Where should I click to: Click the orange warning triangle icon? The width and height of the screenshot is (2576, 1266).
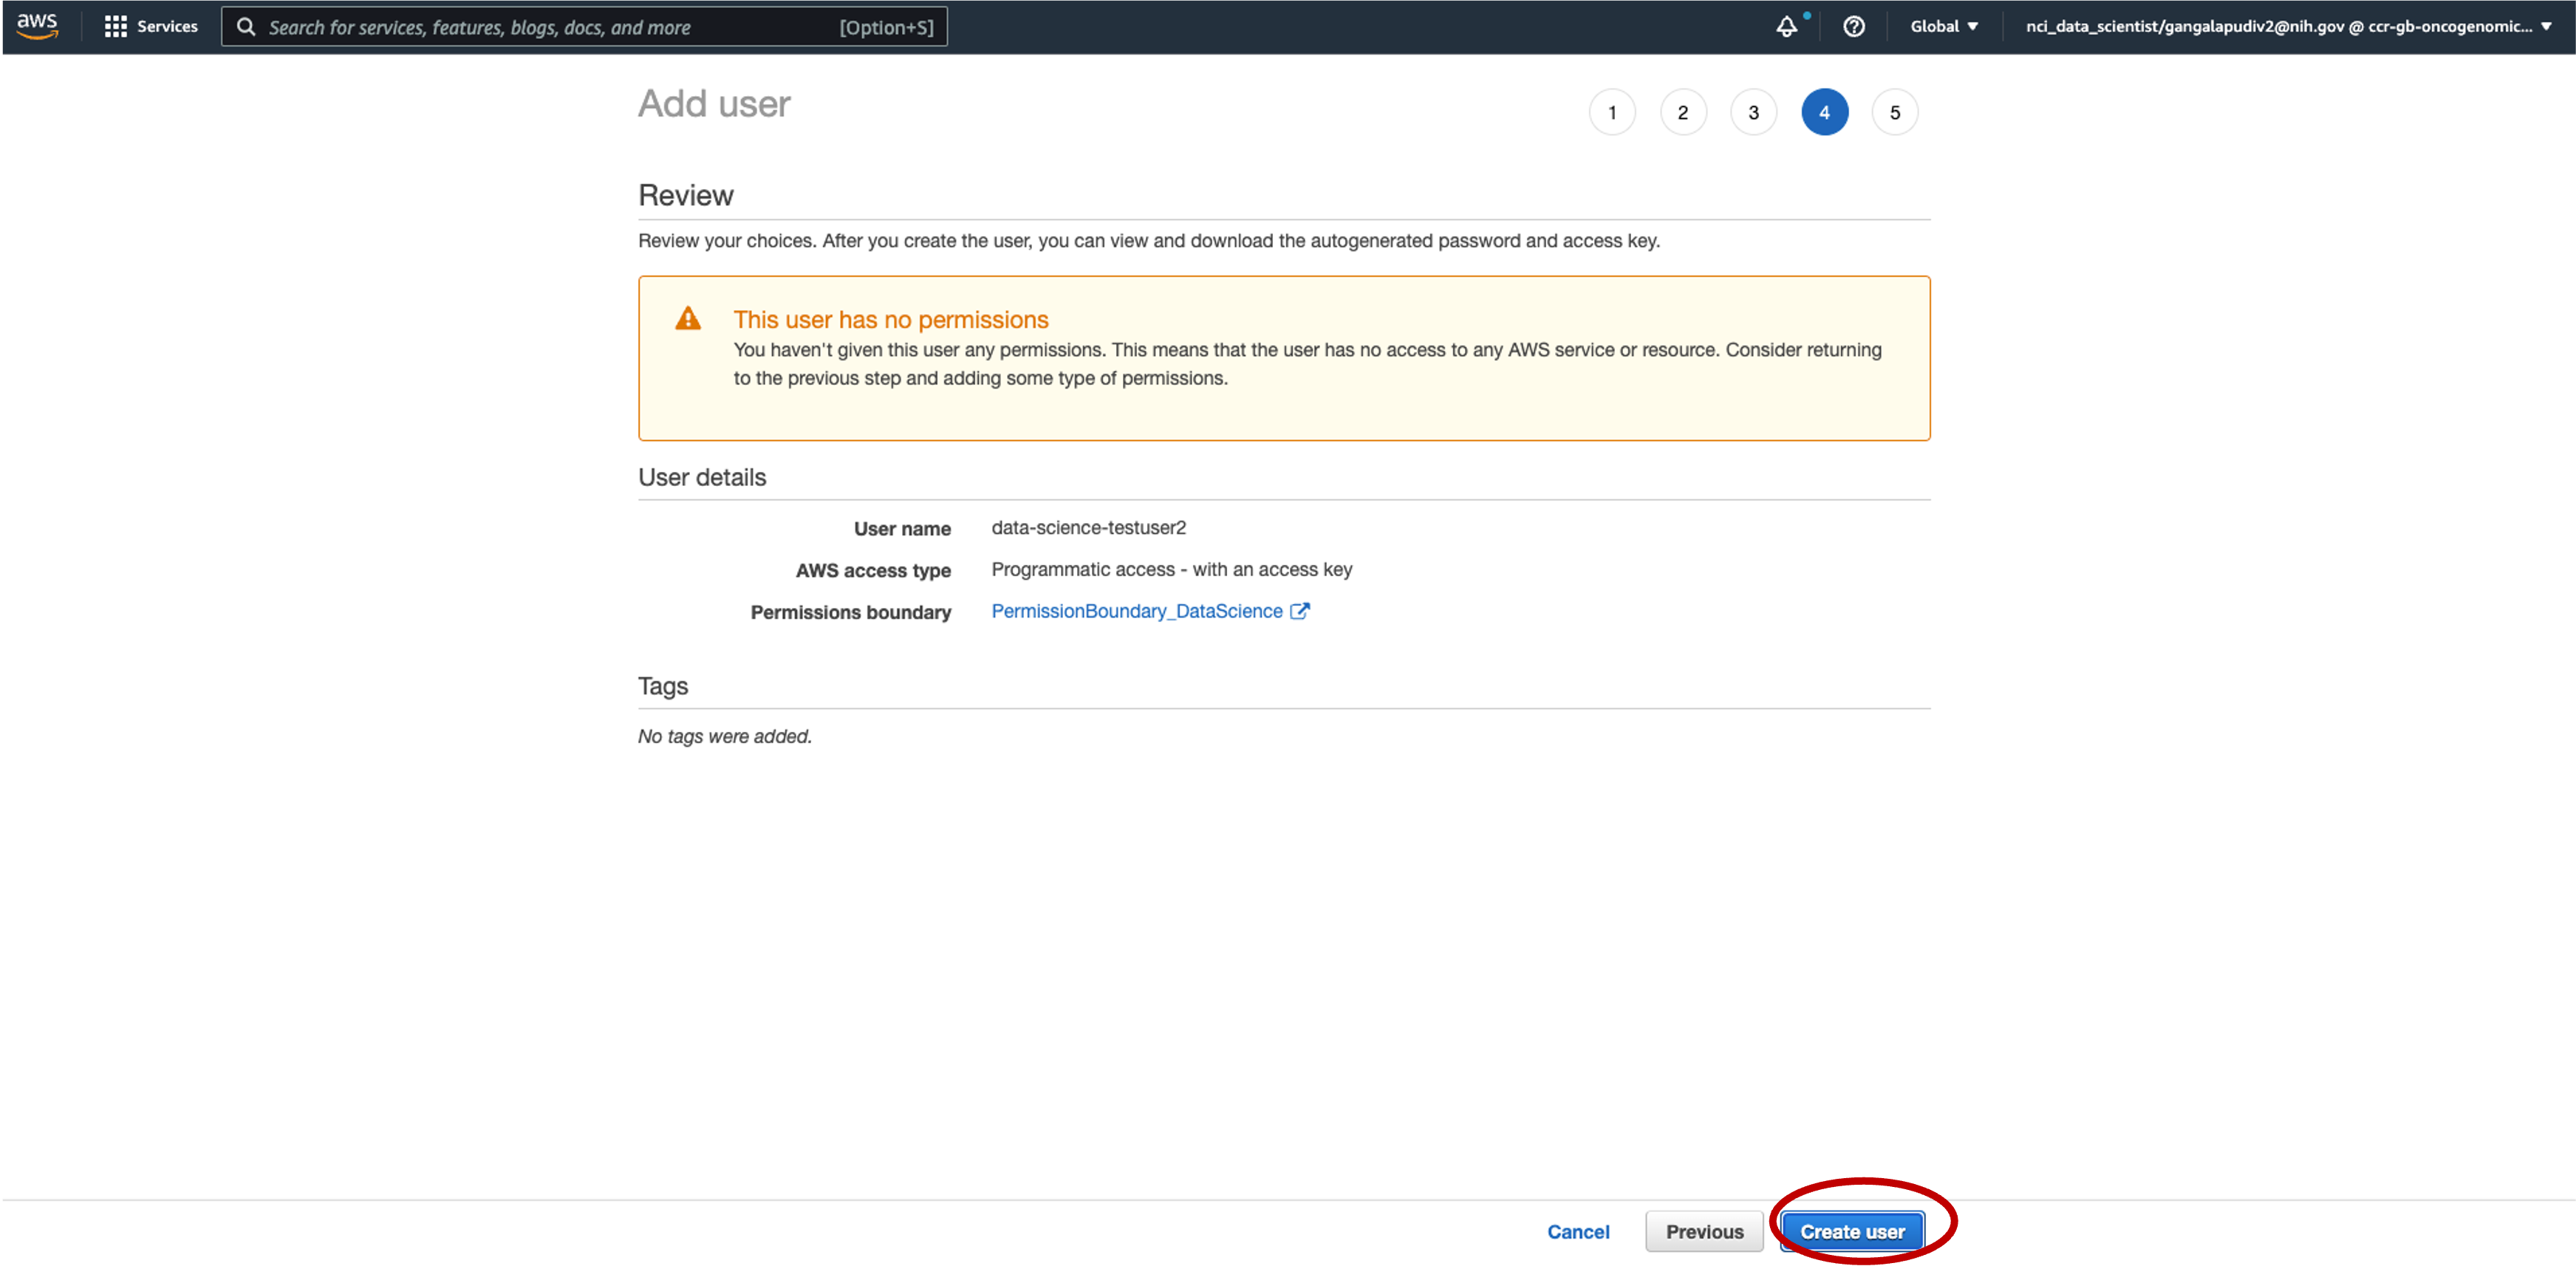point(688,319)
